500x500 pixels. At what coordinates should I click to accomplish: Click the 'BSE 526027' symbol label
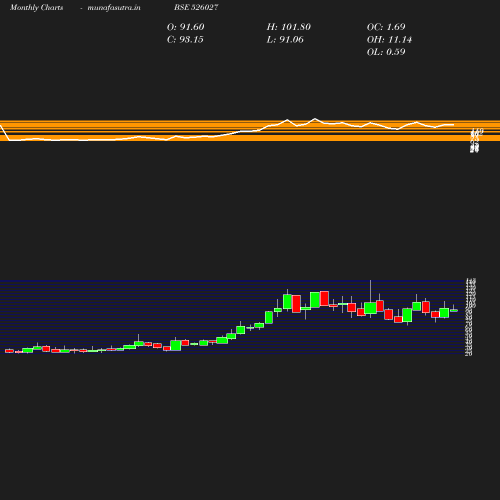(x=196, y=7)
